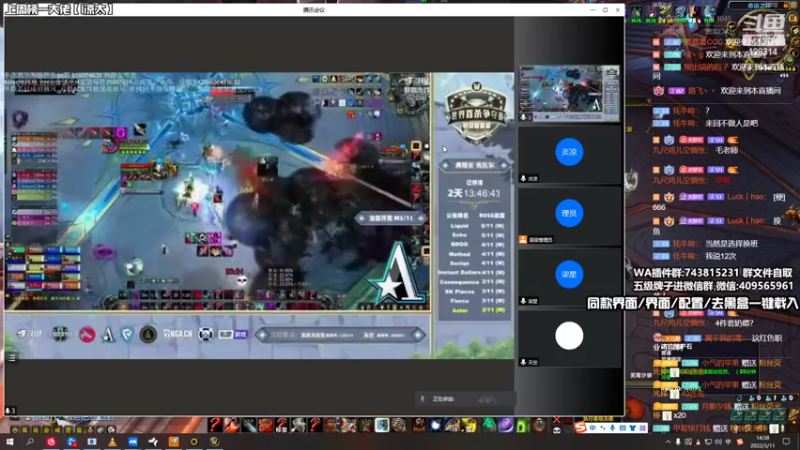Open toolbox grid icon on Sogou bar
Viewport: 800px width, 450px height.
tap(642, 428)
